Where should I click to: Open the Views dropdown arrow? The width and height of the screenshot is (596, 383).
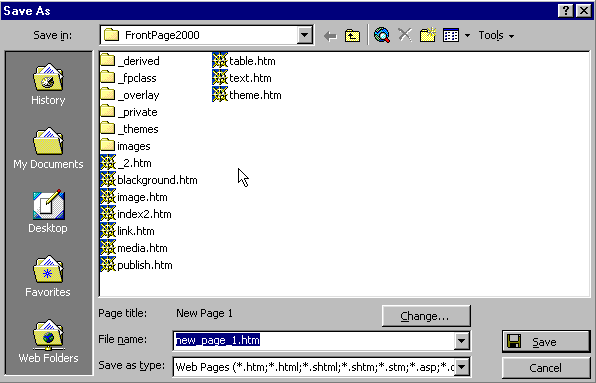[468, 36]
